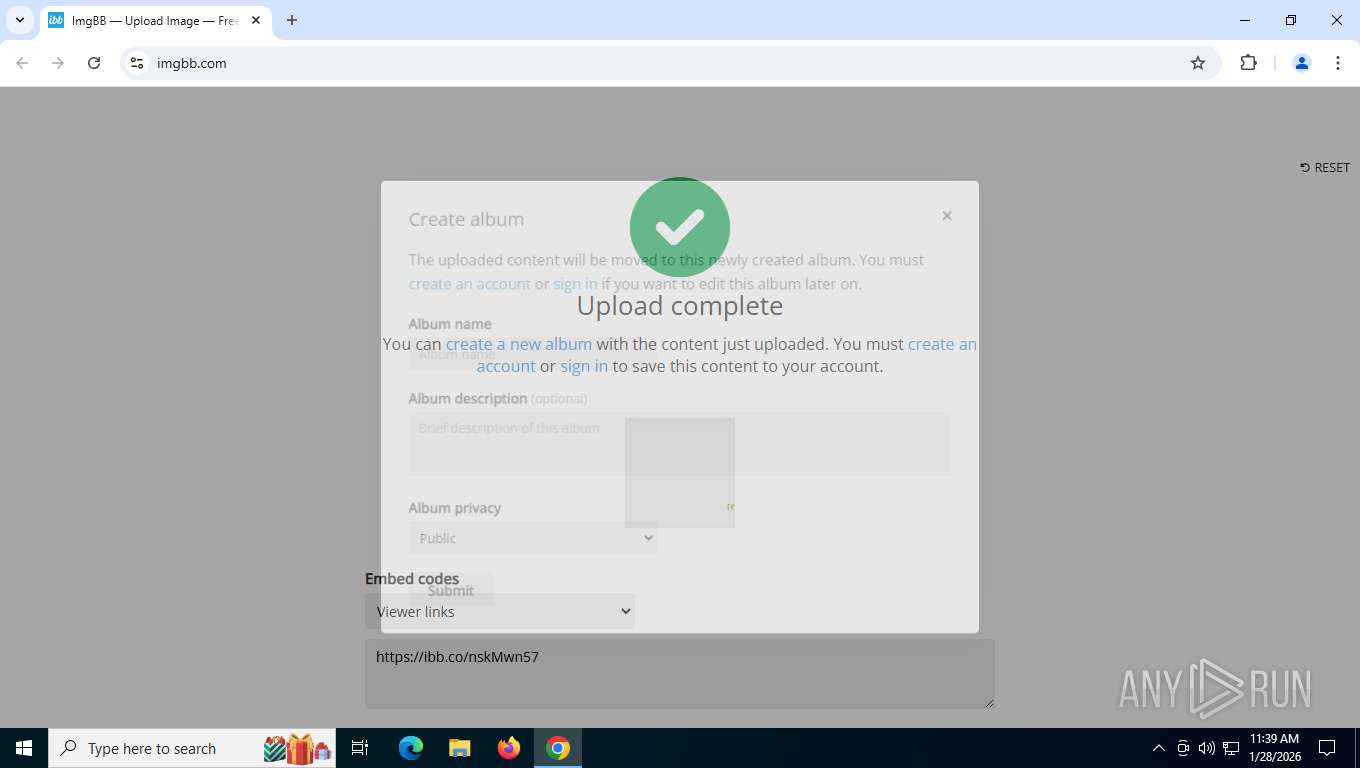1360x768 pixels.
Task: Click the create an account link in dialog
Action: [x=470, y=284]
